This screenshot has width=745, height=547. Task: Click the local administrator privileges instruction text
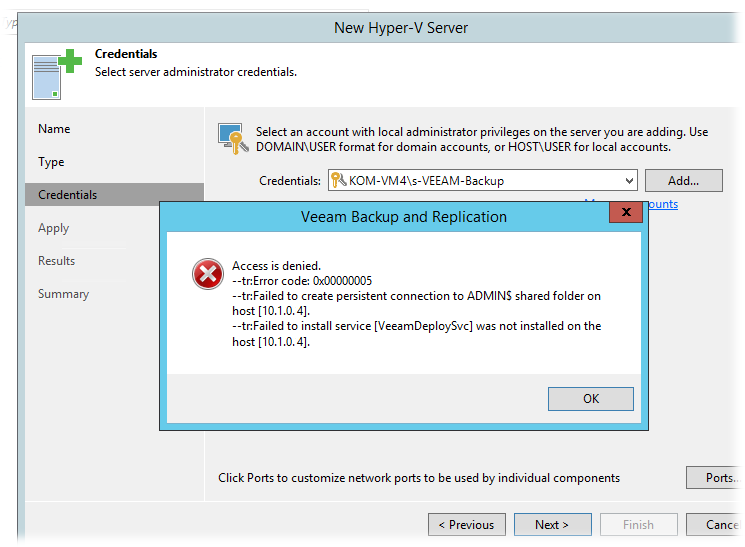(482, 139)
